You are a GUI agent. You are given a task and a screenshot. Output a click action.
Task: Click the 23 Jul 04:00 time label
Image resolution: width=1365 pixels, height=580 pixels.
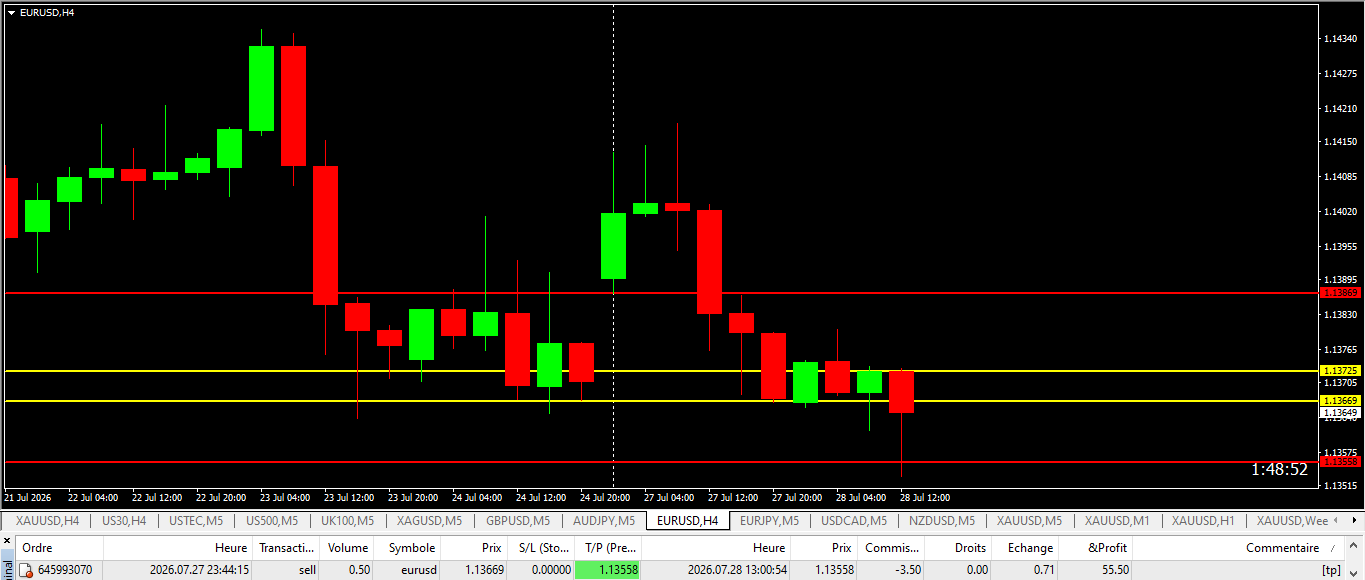pos(287,497)
